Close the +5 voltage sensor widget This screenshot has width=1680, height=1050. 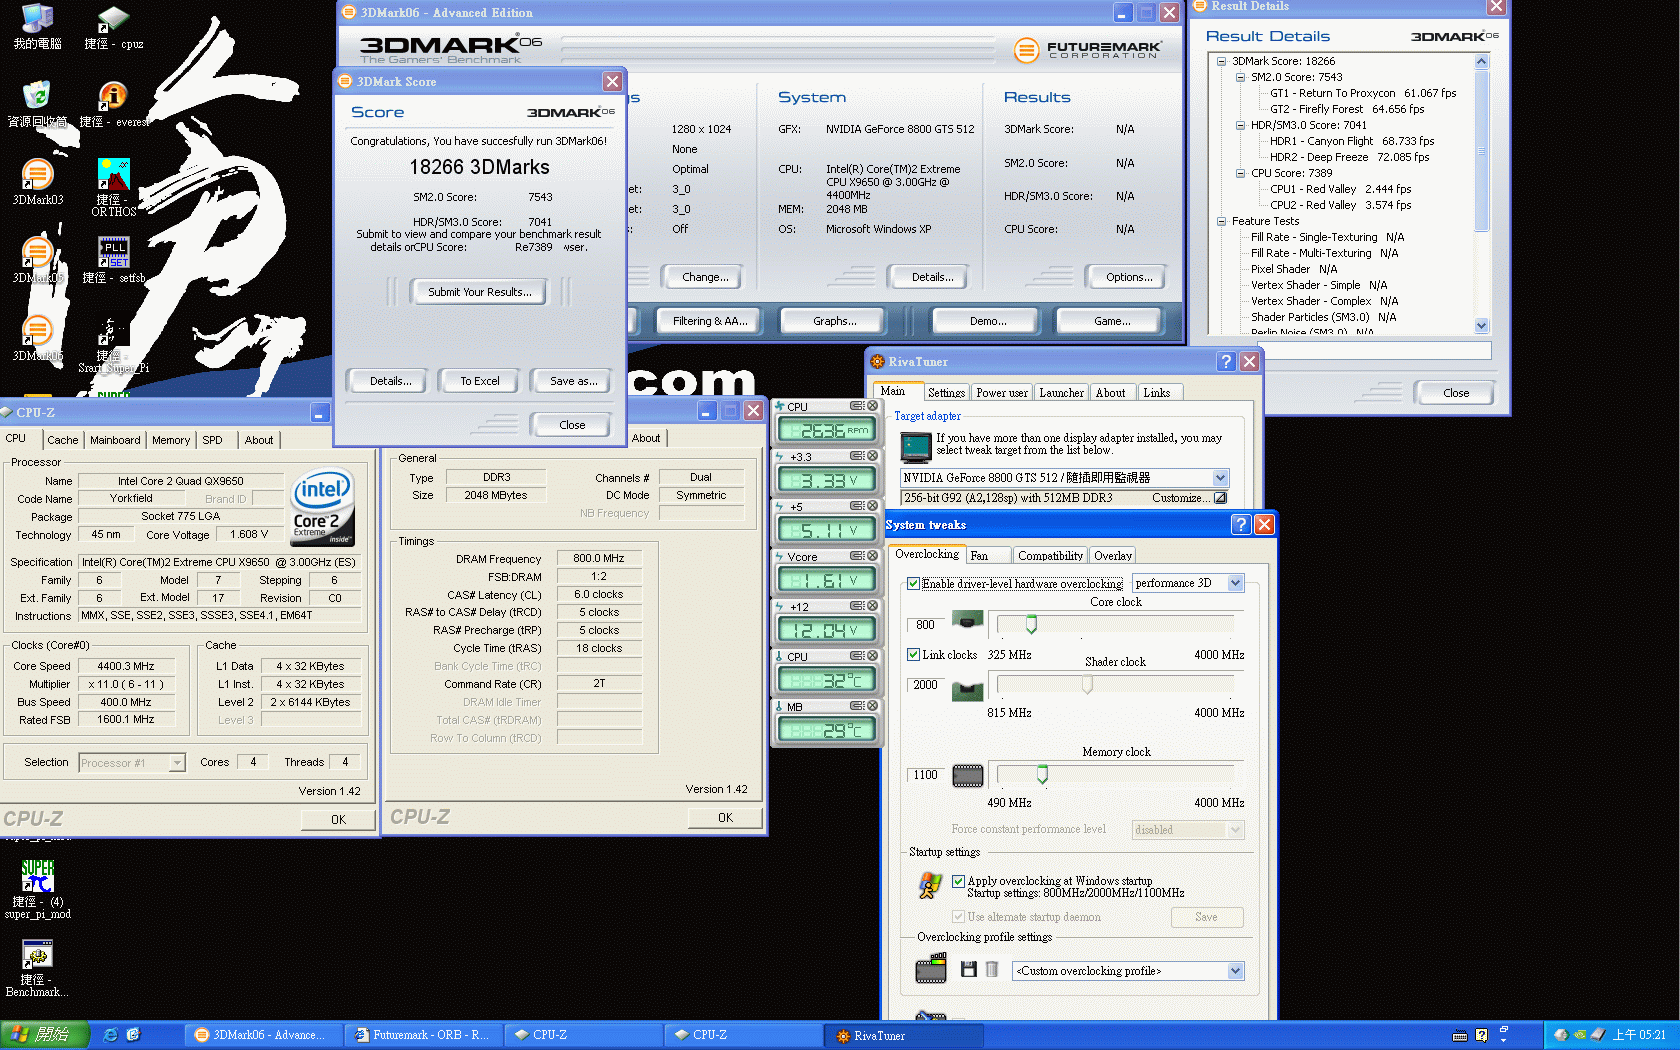872,506
